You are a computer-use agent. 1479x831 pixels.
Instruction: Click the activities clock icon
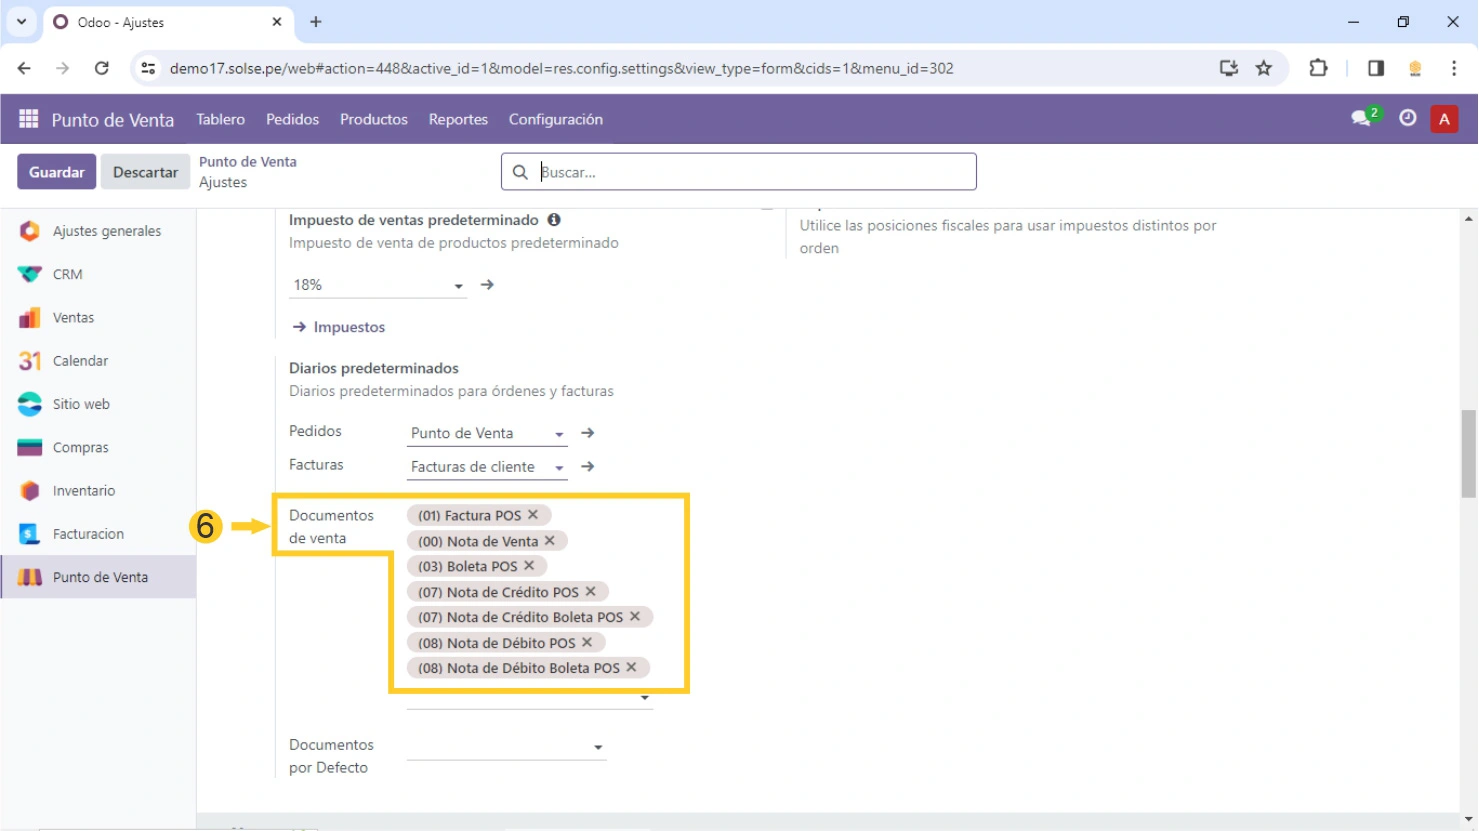pyautogui.click(x=1407, y=118)
